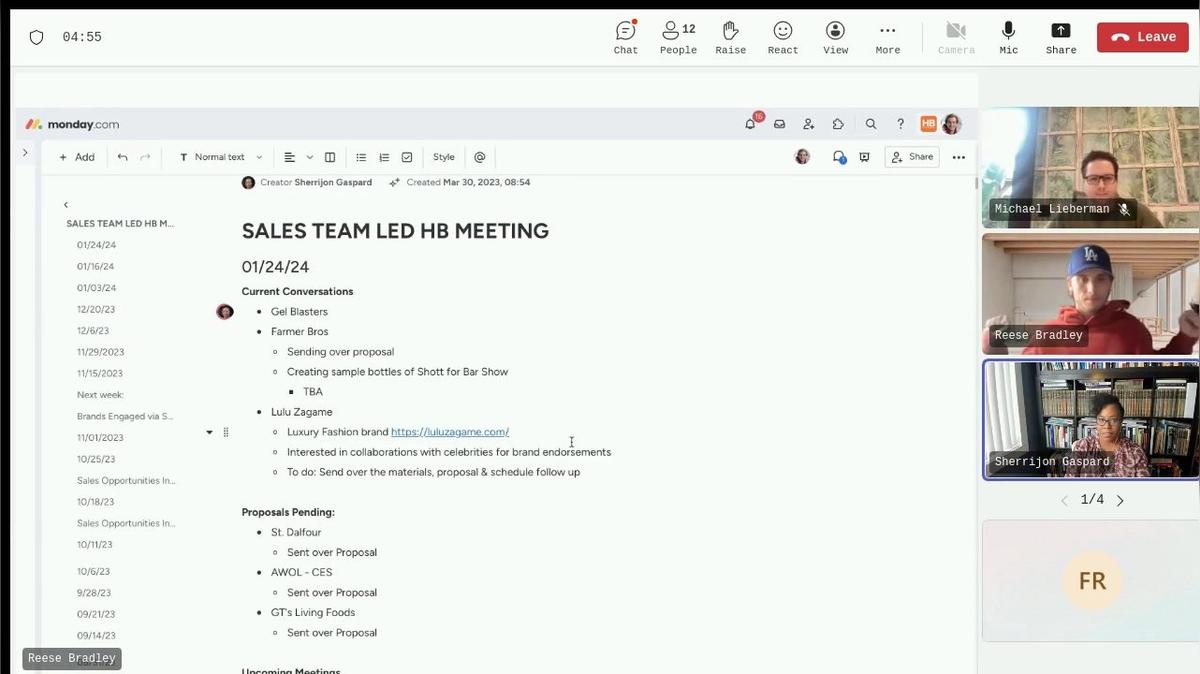Go to Brands Engaged via S... outline entry
The image size is (1200, 674).
[125, 416]
